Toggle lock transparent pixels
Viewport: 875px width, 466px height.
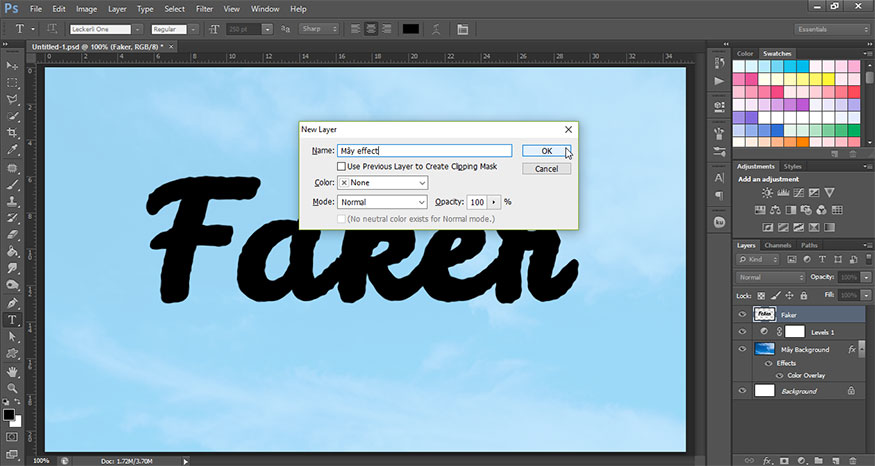(761, 295)
